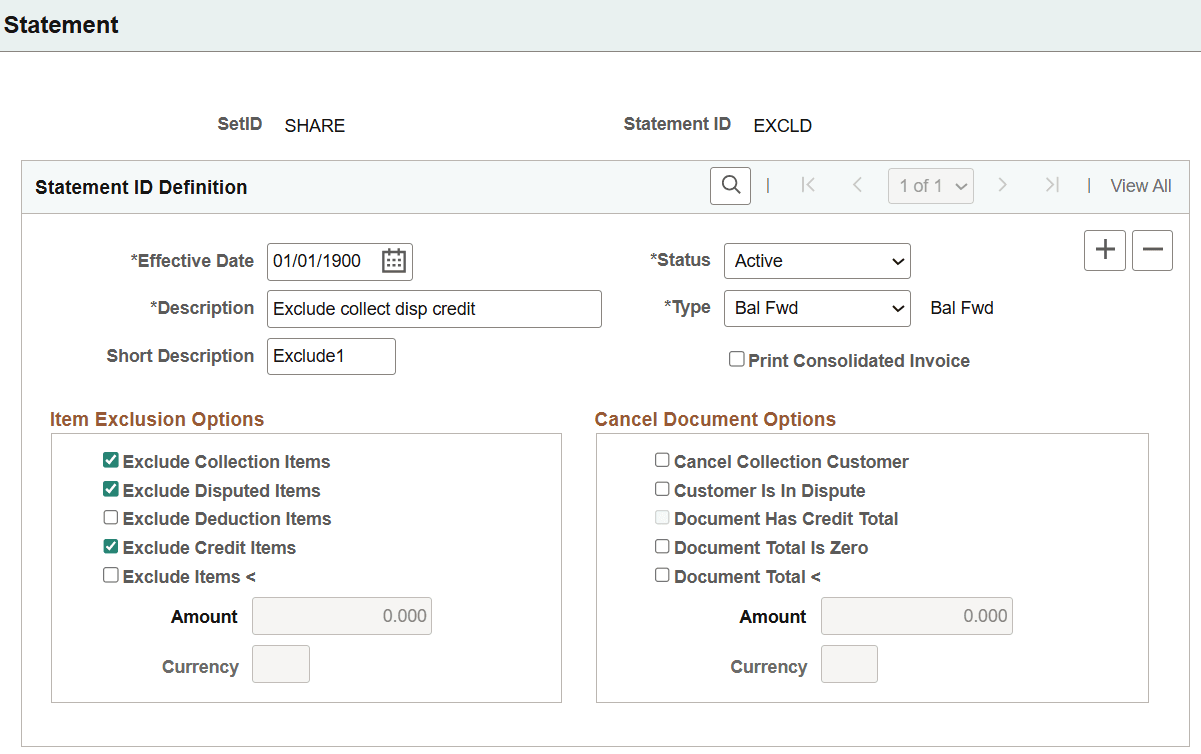Go to previous row arrow icon
The width and height of the screenshot is (1201, 754).
[x=857, y=185]
